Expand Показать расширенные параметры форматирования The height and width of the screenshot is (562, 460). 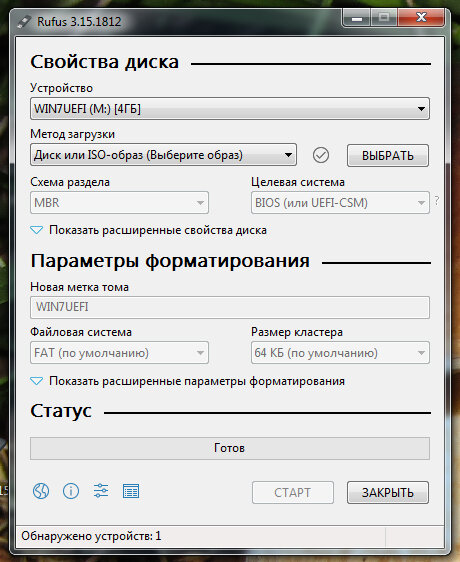point(188,381)
